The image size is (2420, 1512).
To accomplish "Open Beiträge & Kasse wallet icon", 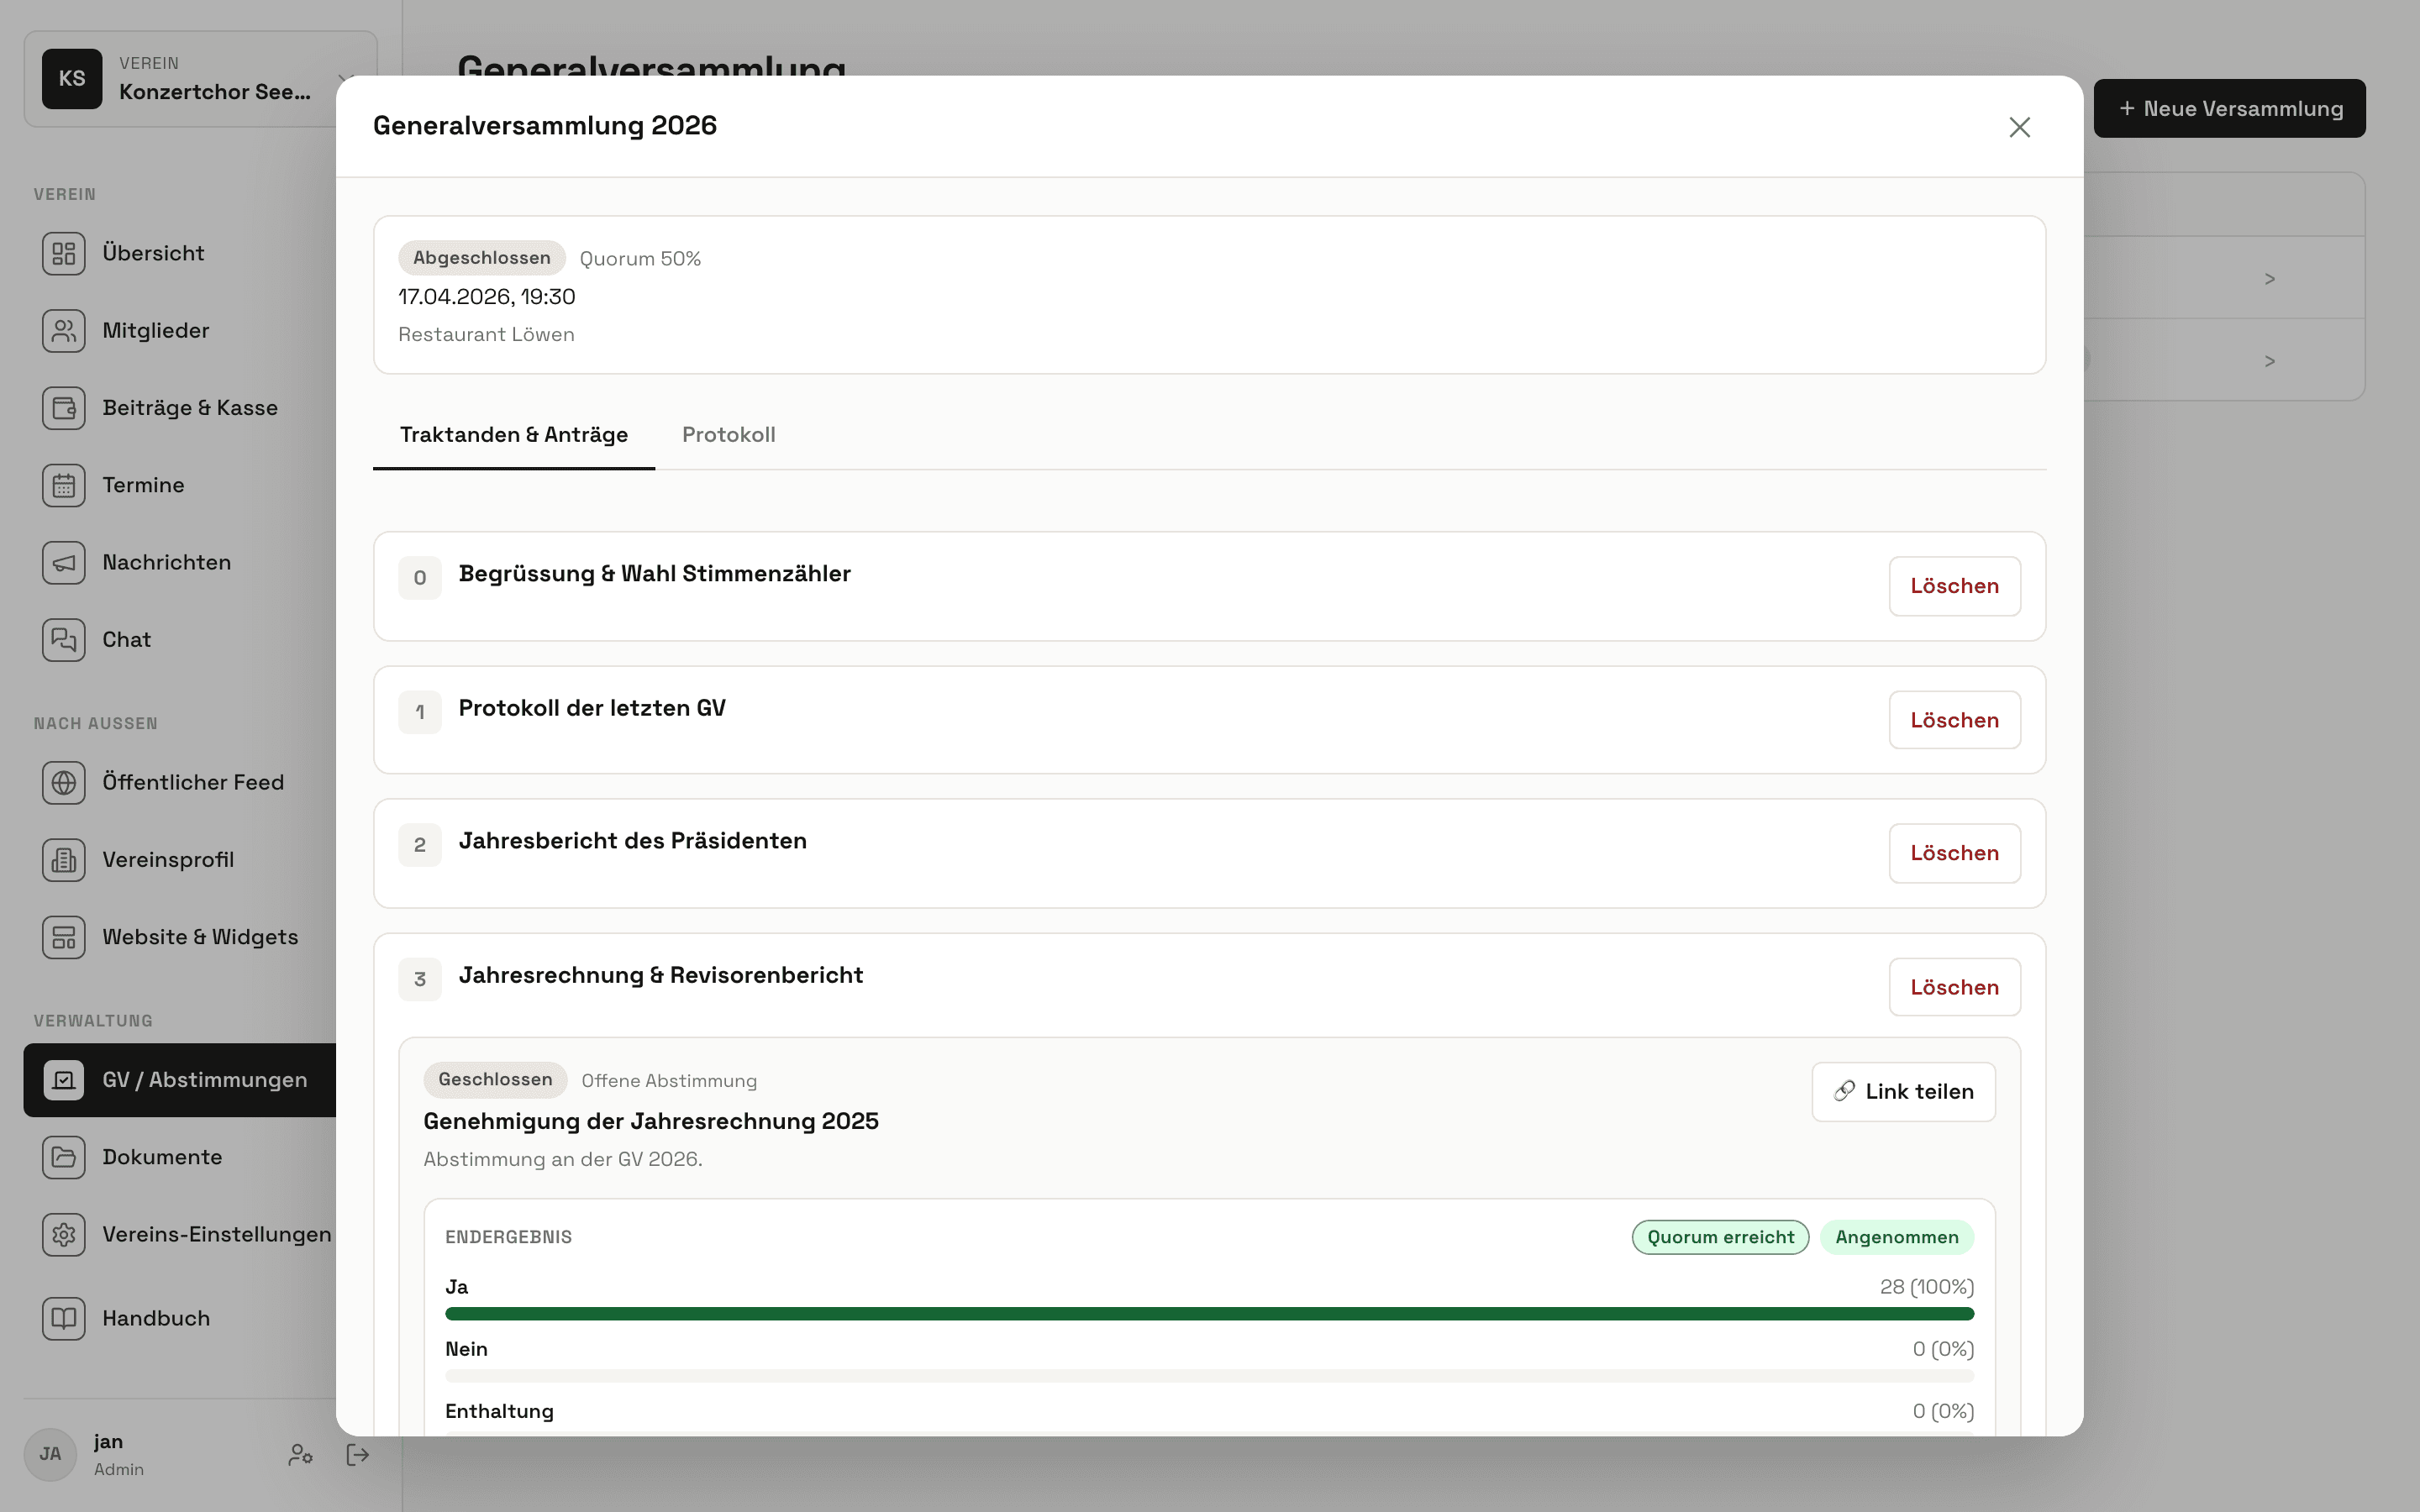I will [x=64, y=408].
